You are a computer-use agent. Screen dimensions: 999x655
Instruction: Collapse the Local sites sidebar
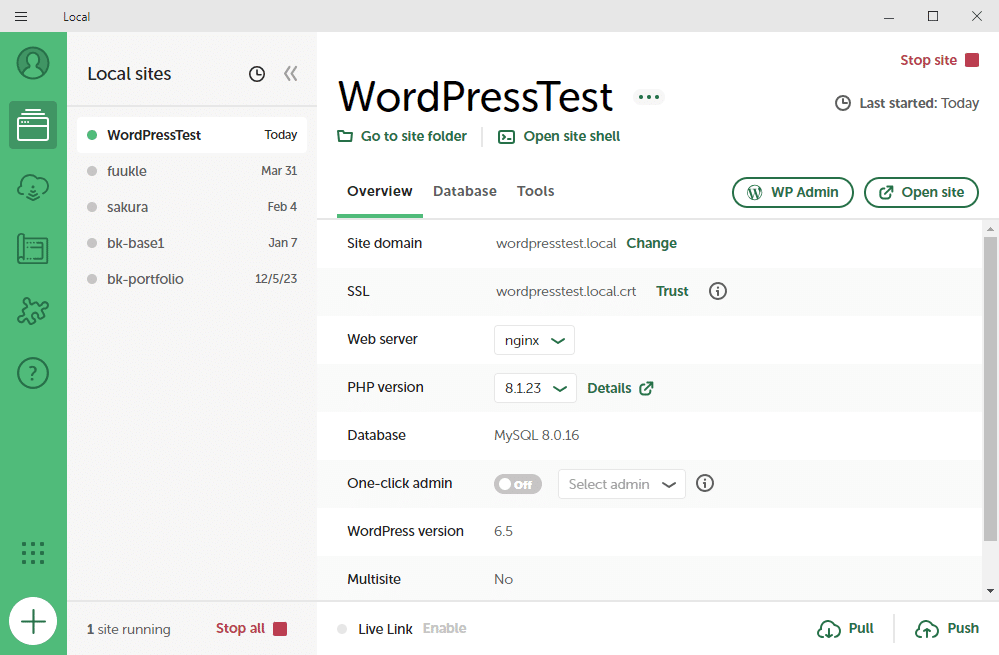(x=291, y=74)
